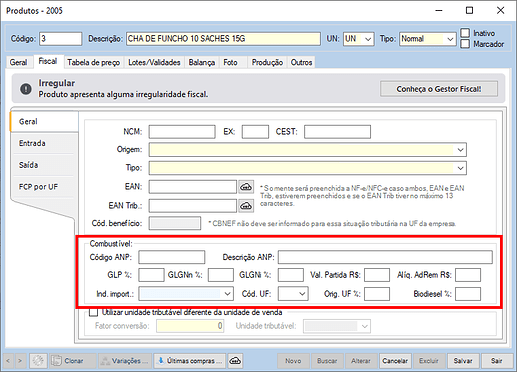Screen dimensions: 517x372
Task: Click the EAN input field
Action: (193, 187)
